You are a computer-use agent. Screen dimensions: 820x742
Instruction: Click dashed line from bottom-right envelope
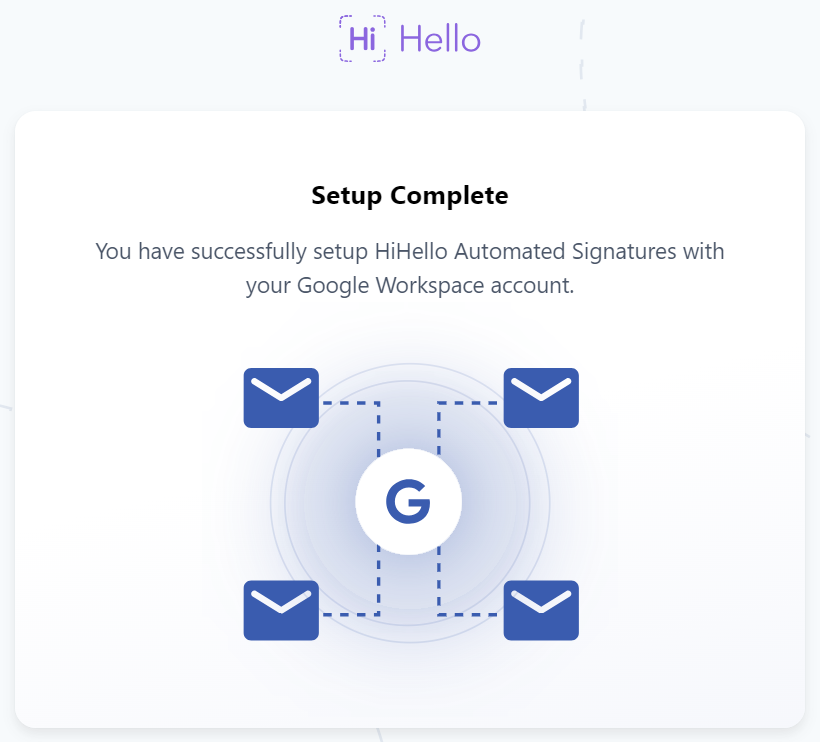(468, 614)
